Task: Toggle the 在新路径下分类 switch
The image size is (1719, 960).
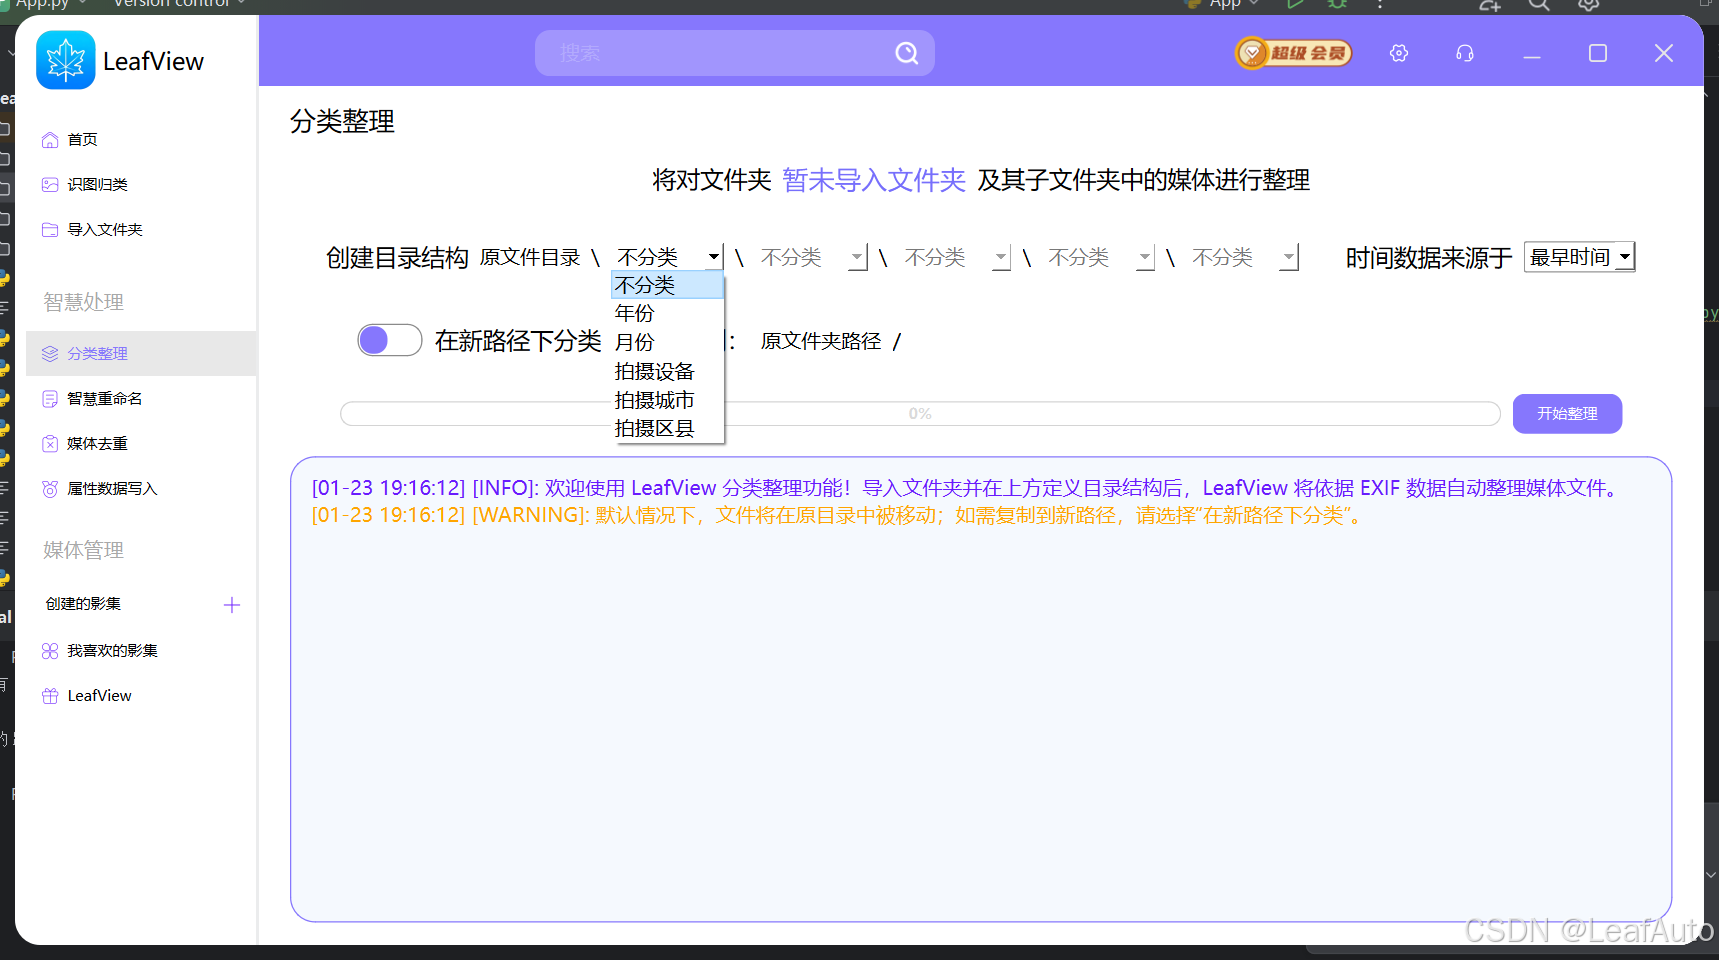Action: click(x=389, y=340)
